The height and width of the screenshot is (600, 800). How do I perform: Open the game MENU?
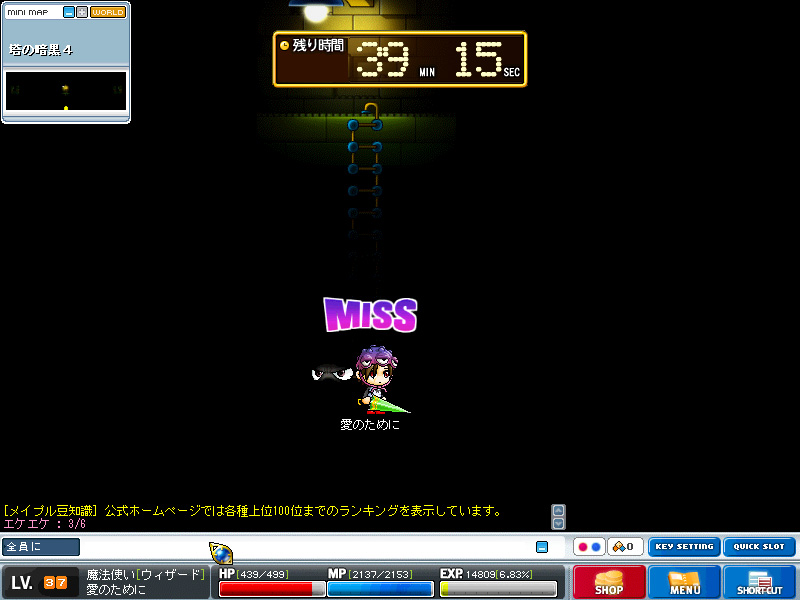click(685, 582)
